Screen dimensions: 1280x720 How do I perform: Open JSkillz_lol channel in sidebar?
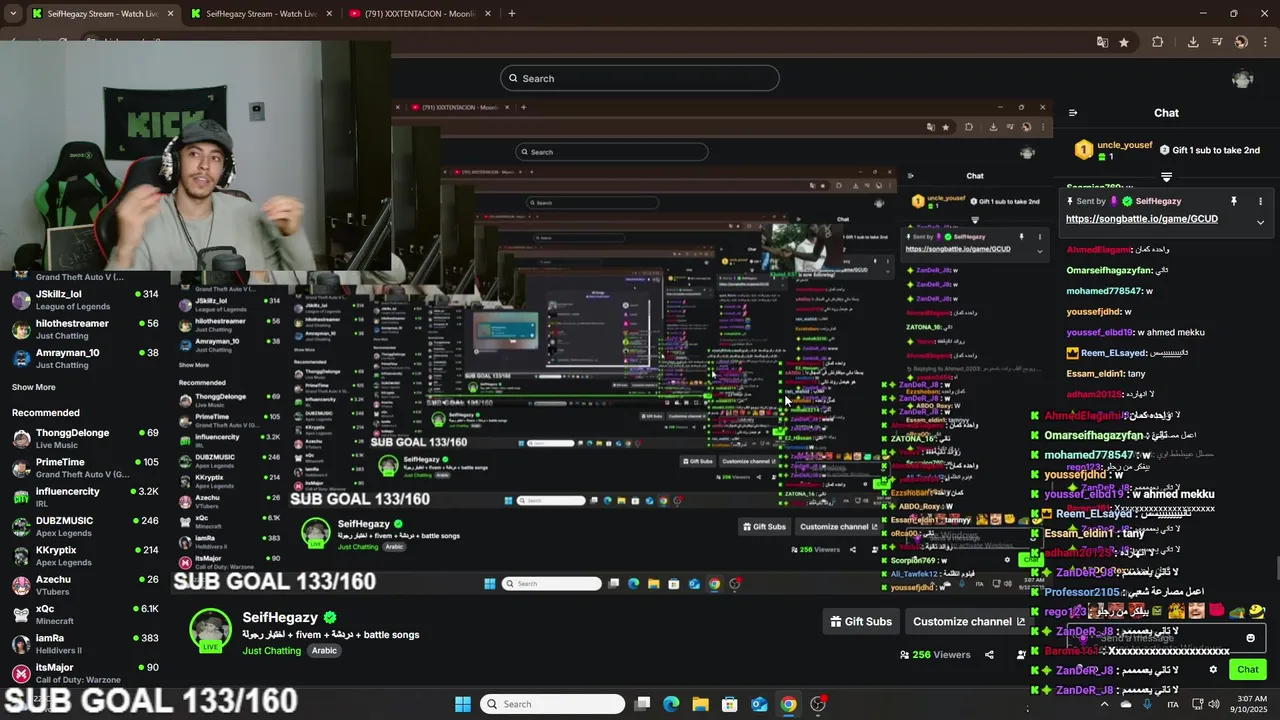pyautogui.click(x=85, y=300)
